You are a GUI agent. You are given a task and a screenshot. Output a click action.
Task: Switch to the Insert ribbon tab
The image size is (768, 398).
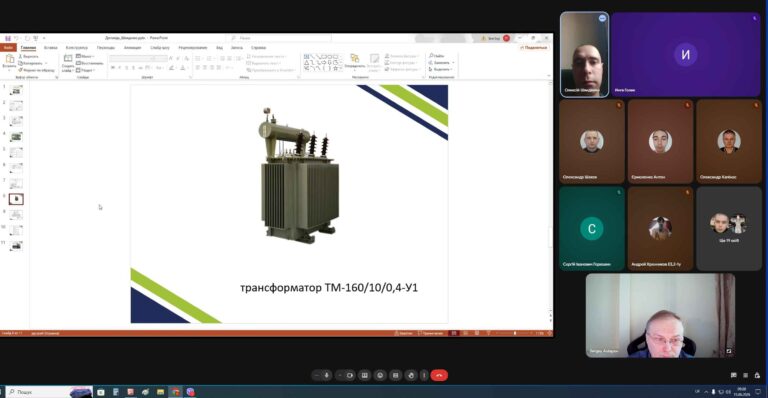point(50,47)
